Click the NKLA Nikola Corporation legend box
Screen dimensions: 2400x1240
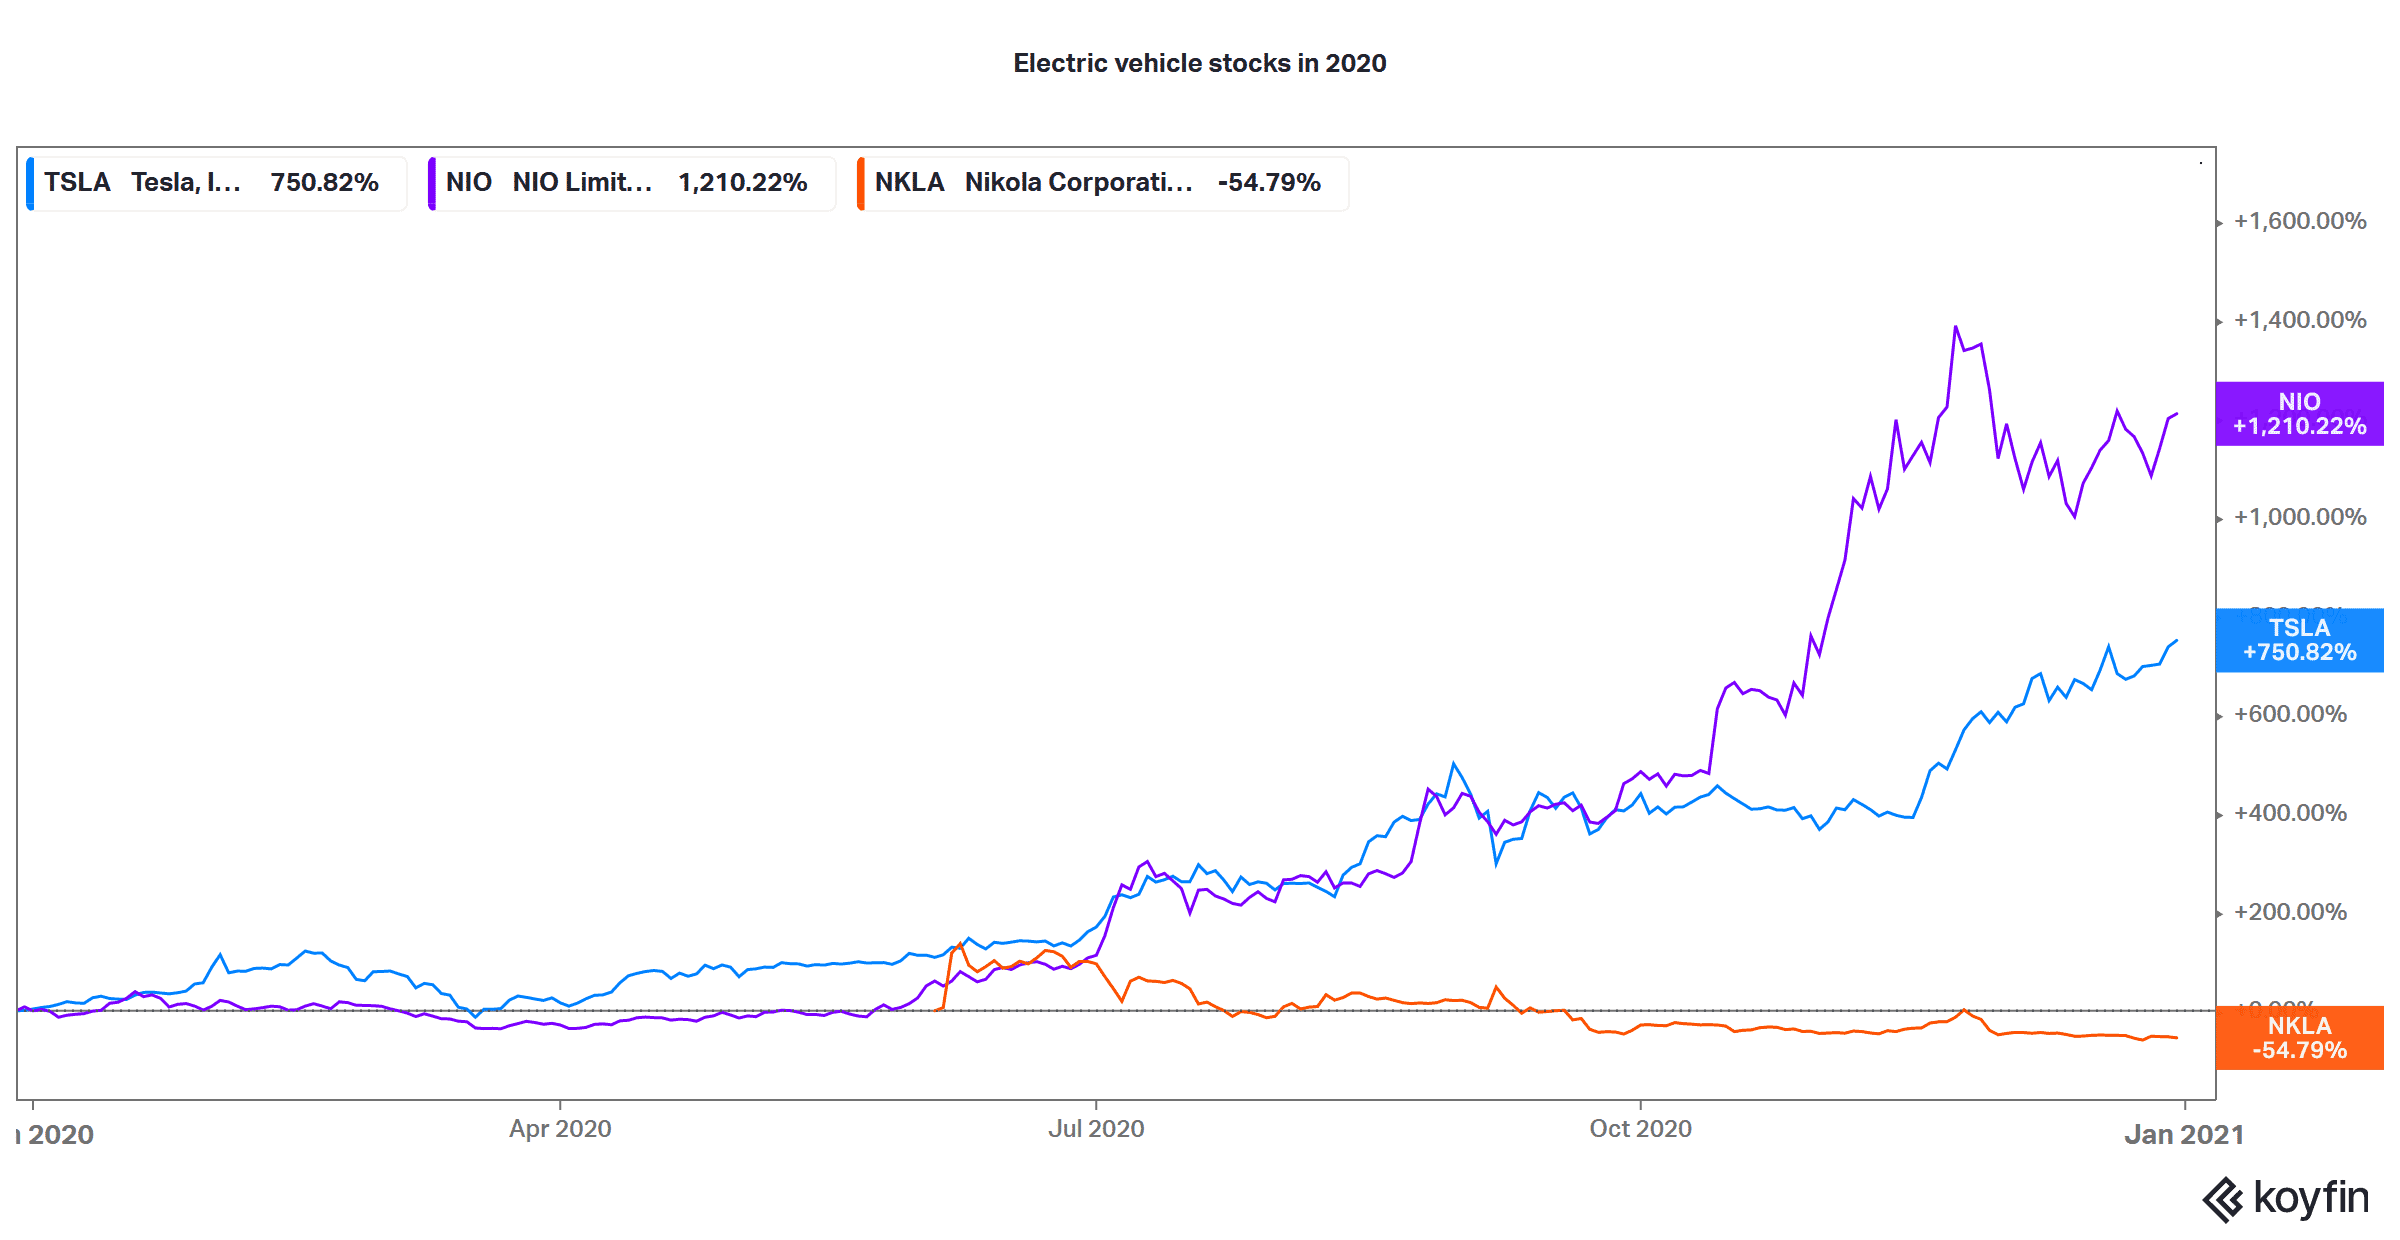tap(1103, 183)
